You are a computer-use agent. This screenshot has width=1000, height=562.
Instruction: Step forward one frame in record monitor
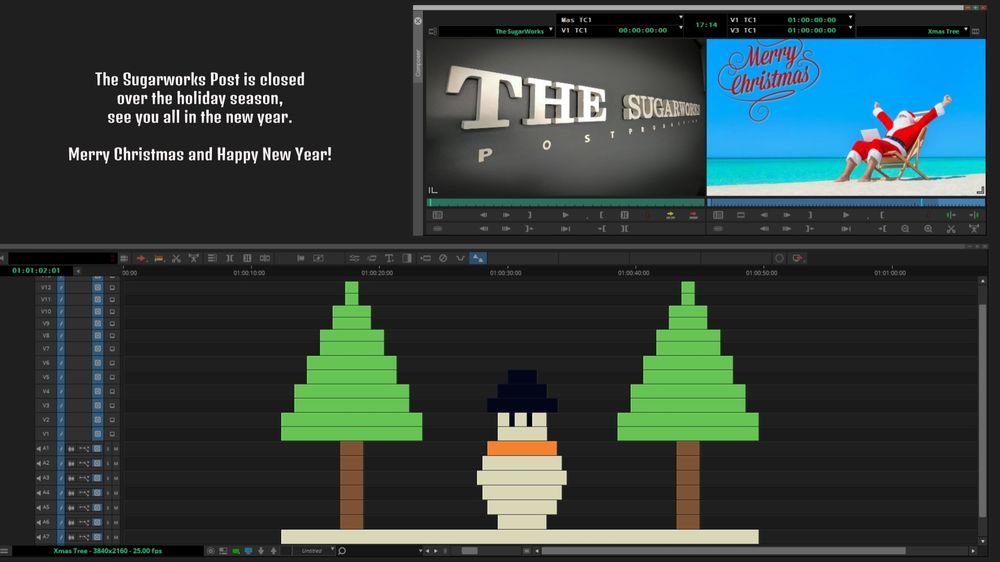click(787, 216)
